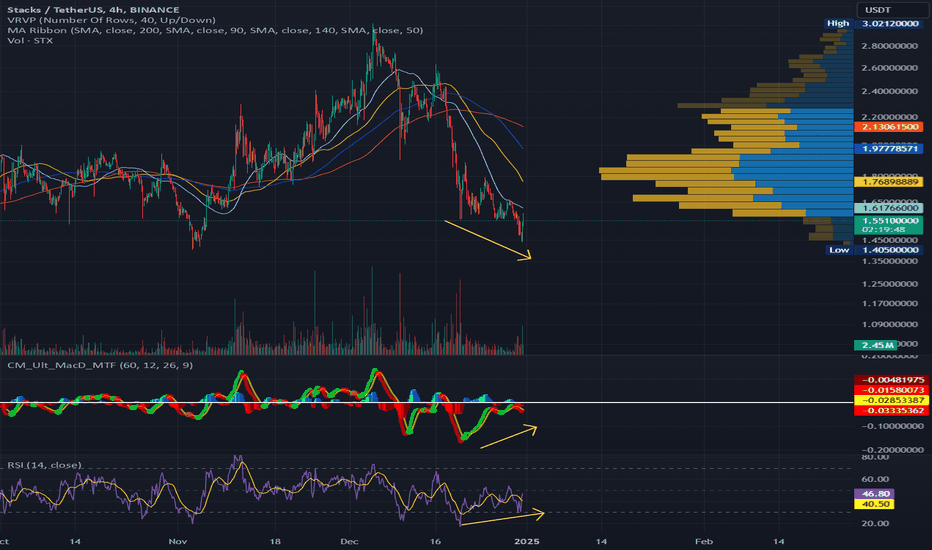Screen dimensions: 932x550
Task: Click the Low 1.40500000 price label
Action: click(x=874, y=250)
